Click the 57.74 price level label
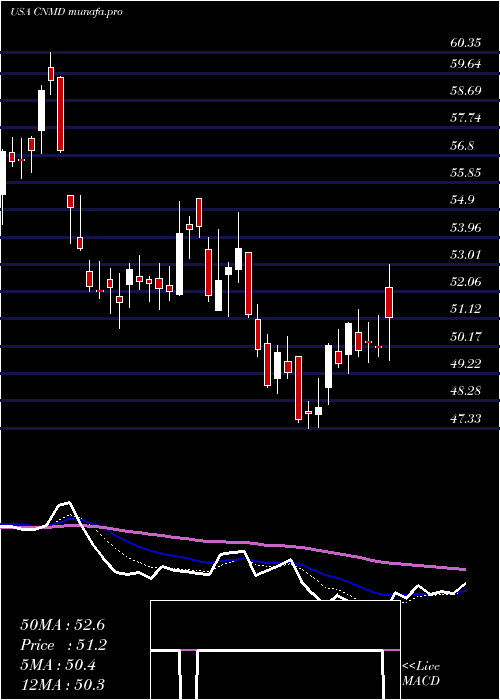This screenshot has height=700, width=500. [x=466, y=118]
